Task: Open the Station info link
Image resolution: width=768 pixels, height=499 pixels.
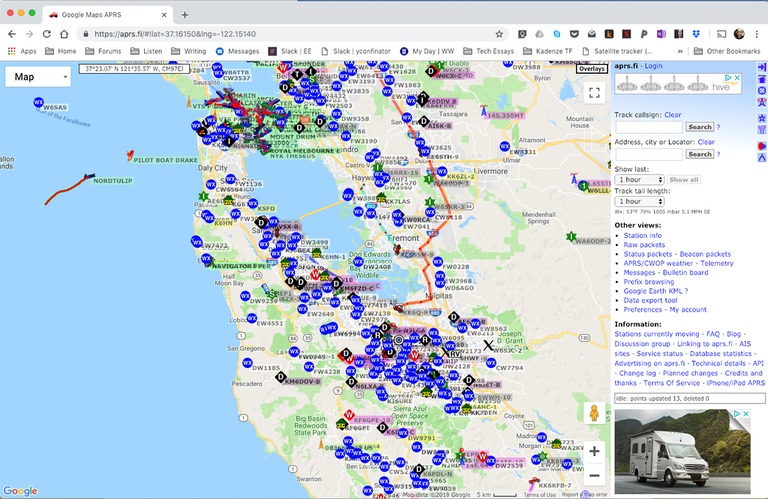Action: click(643, 236)
